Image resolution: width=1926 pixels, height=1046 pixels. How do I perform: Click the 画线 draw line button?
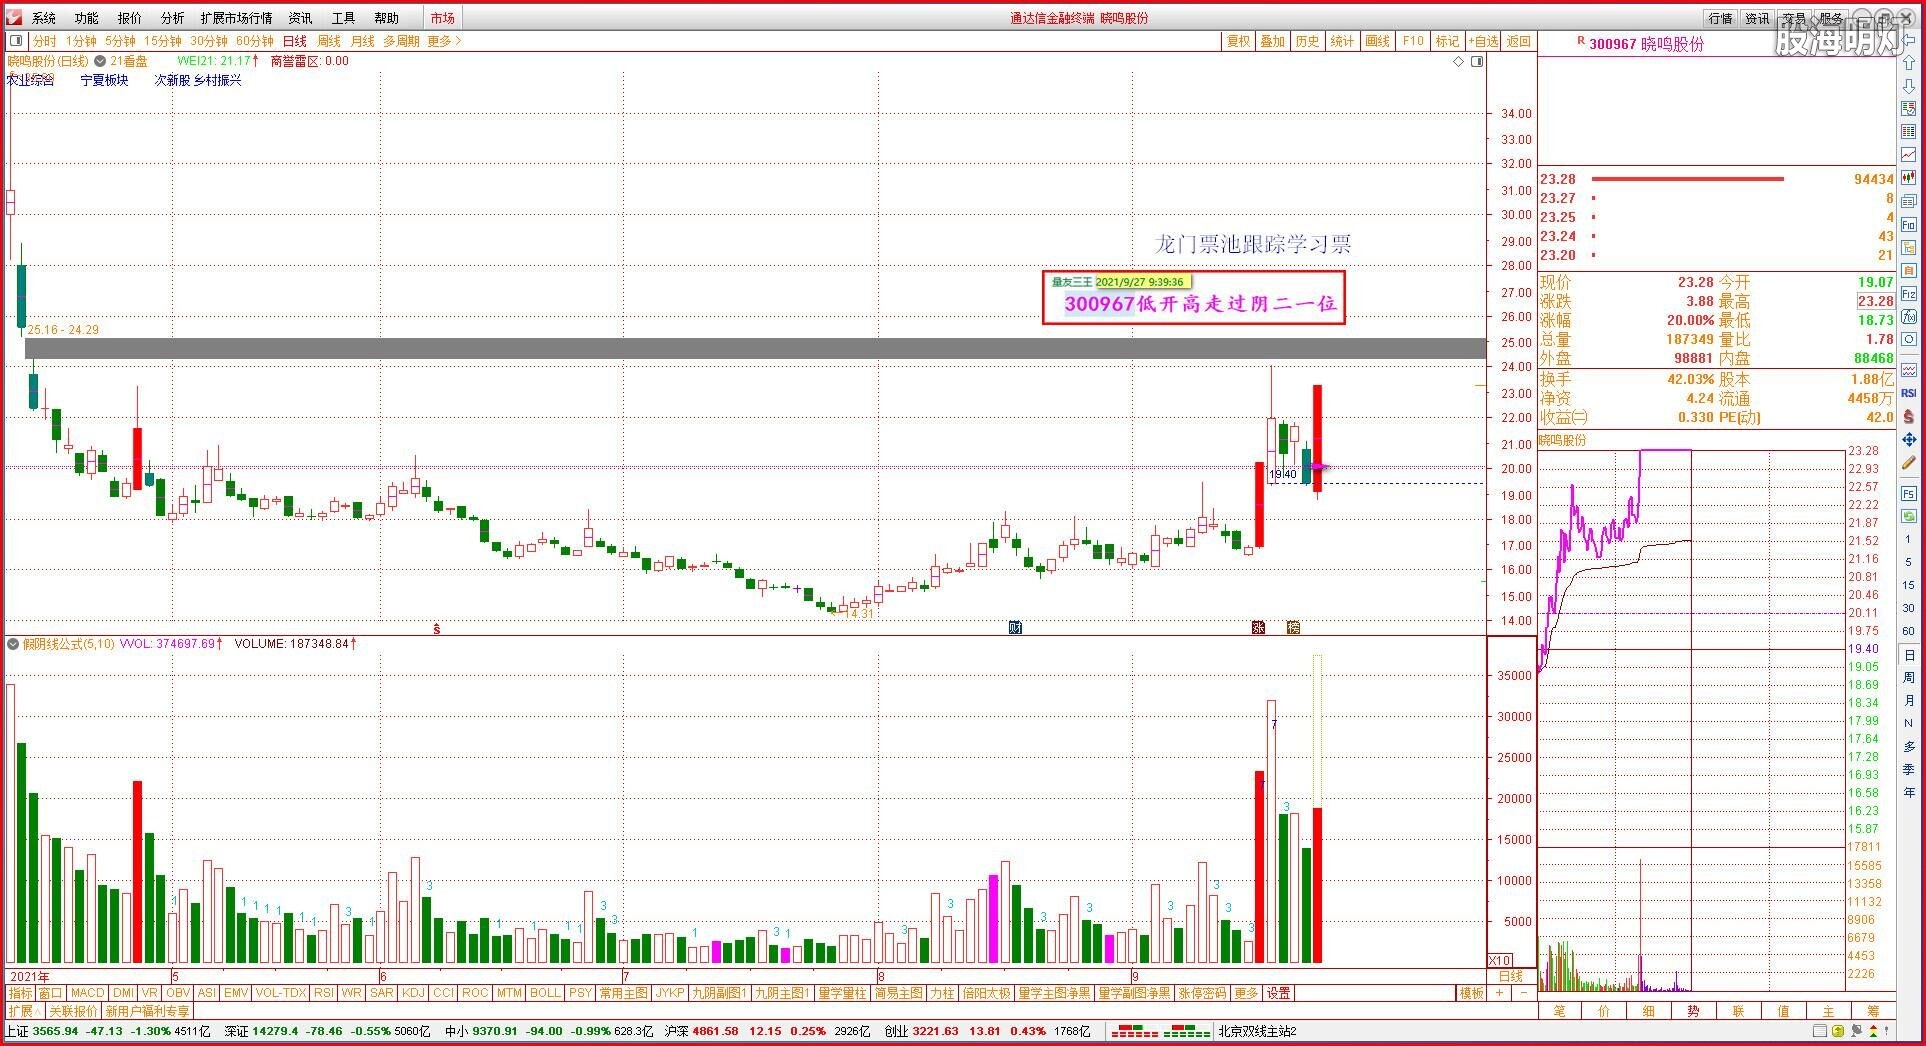point(1378,41)
